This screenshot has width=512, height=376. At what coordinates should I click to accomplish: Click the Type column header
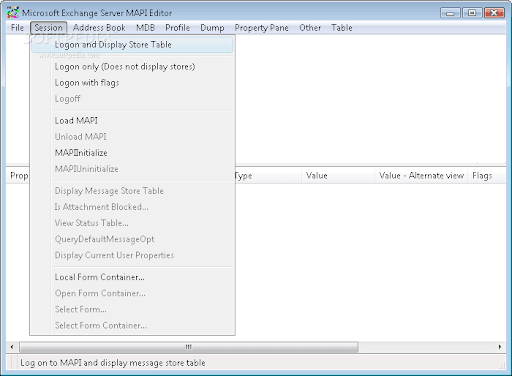click(268, 176)
